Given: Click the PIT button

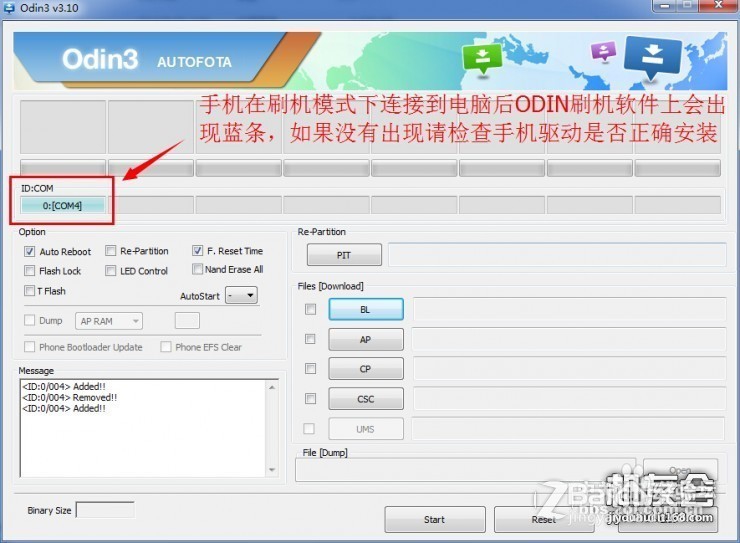Looking at the screenshot, I should 344,255.
